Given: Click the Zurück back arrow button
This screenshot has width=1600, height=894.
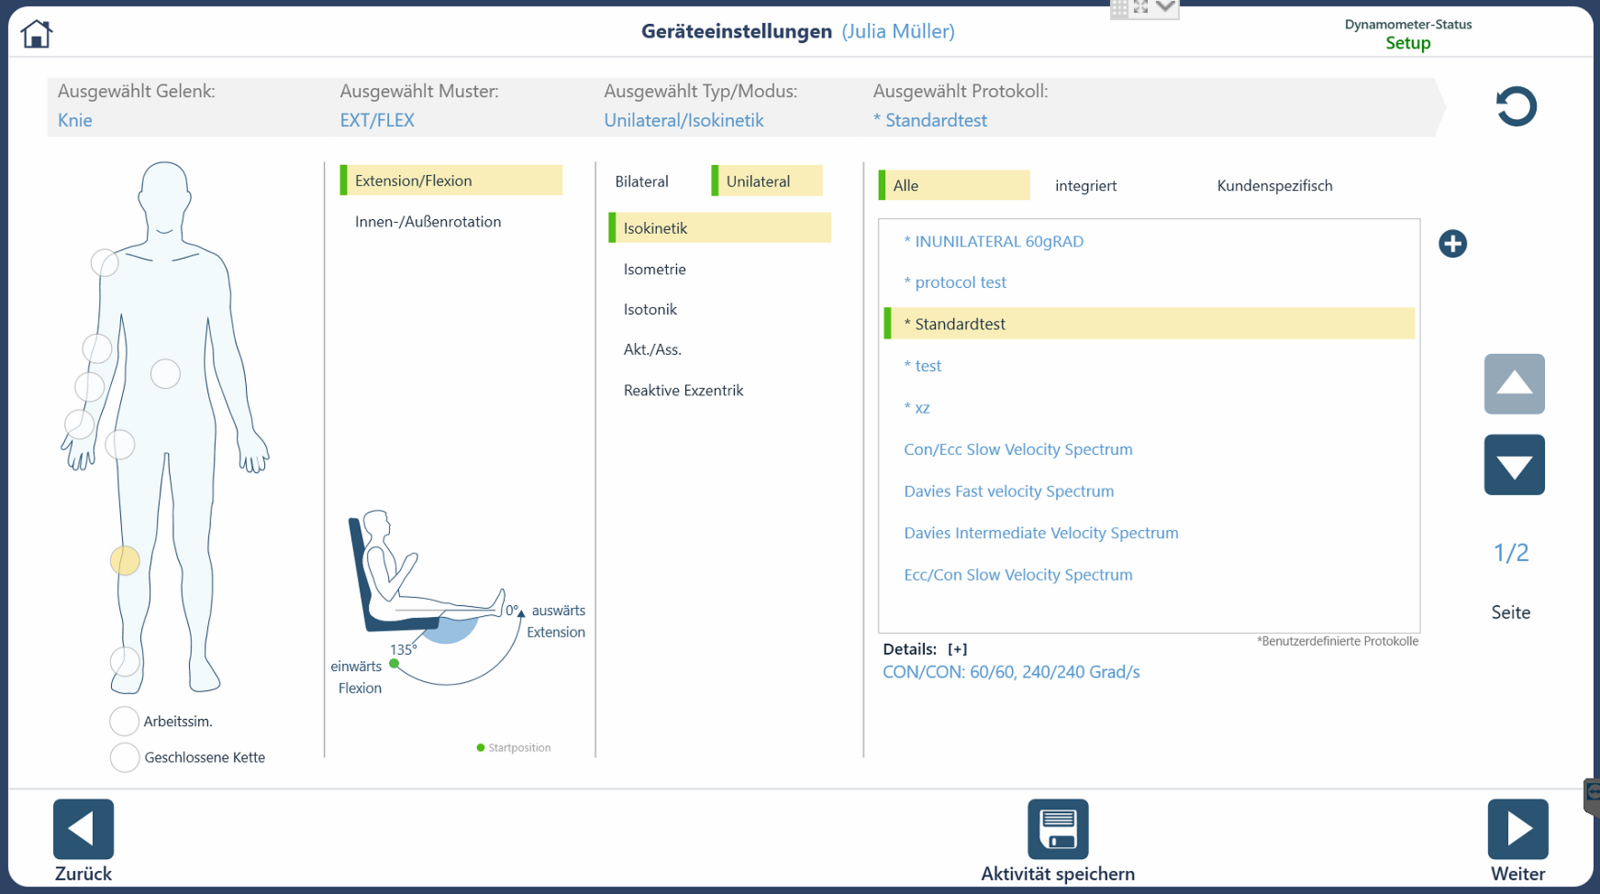Looking at the screenshot, I should (x=83, y=829).
